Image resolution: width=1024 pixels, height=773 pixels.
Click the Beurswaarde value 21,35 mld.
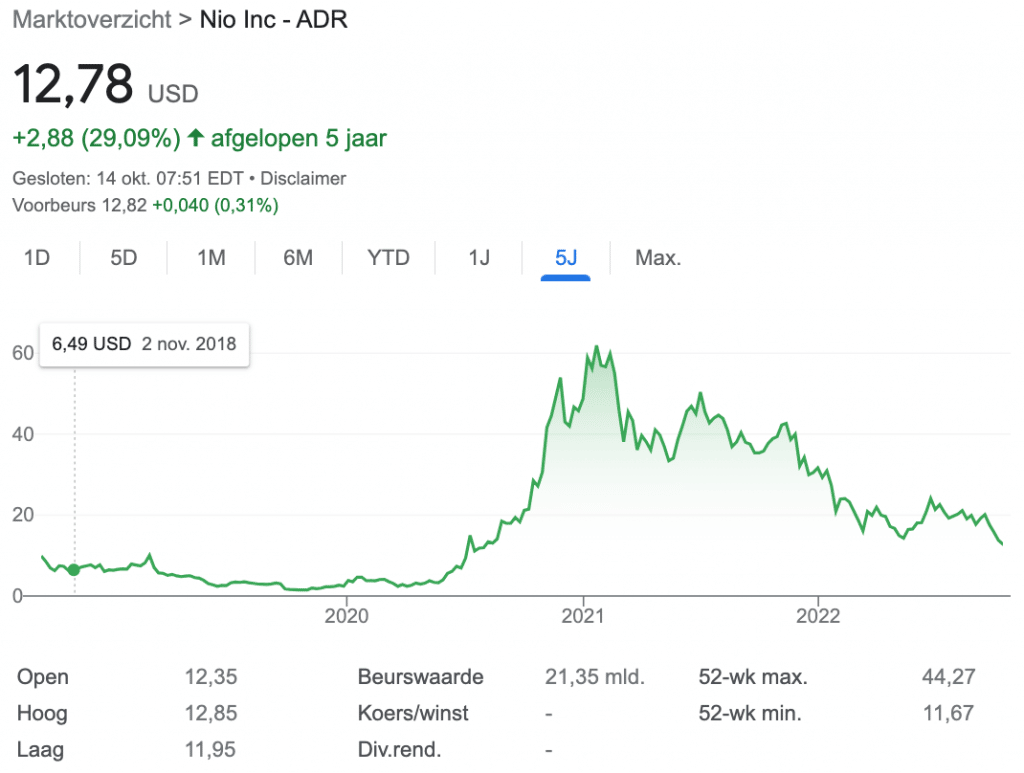tap(595, 677)
